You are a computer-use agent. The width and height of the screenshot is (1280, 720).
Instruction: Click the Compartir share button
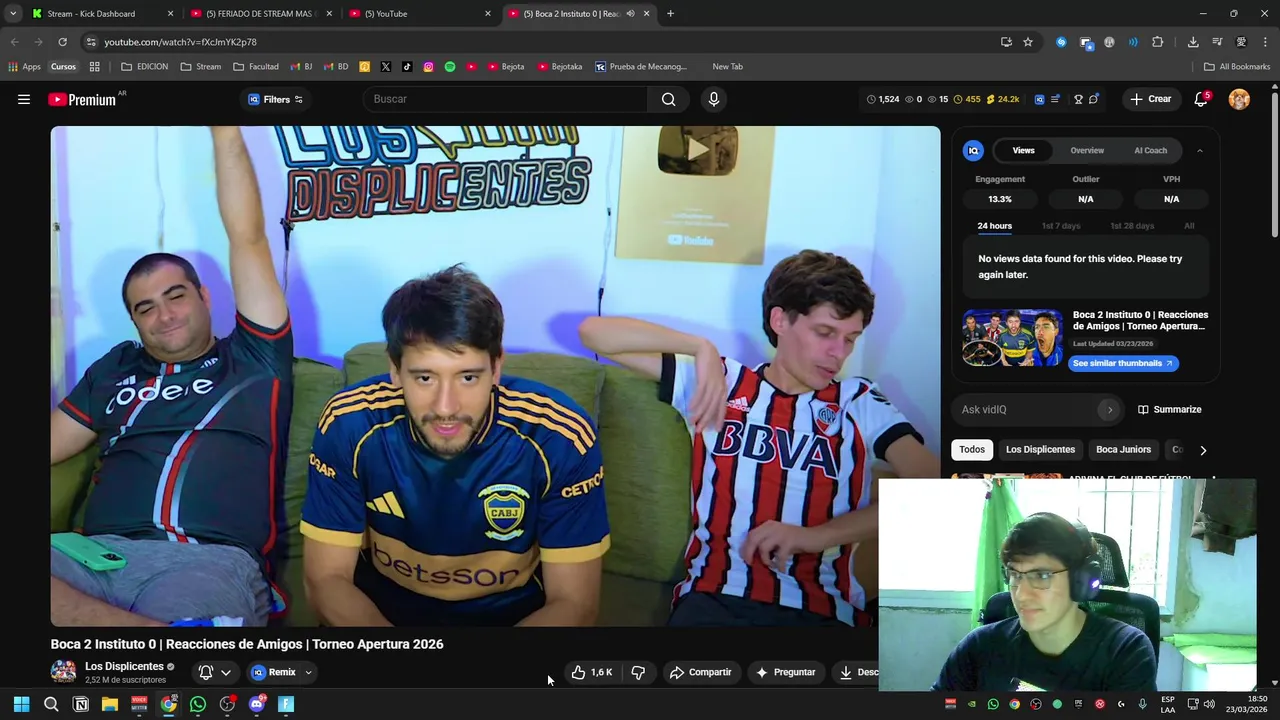[x=700, y=672]
